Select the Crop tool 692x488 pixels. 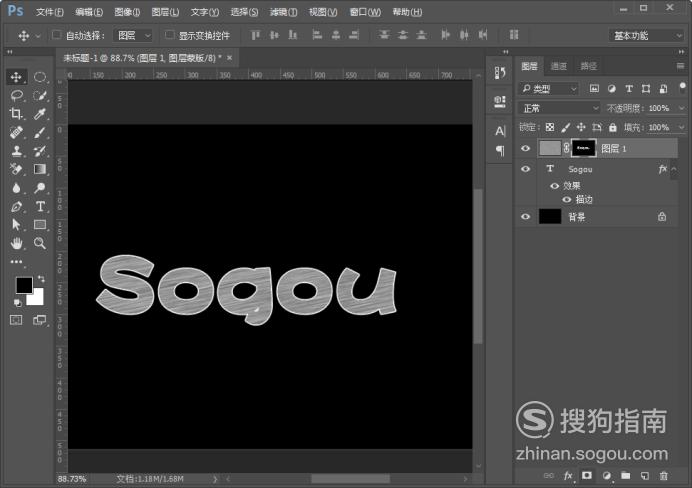point(16,114)
